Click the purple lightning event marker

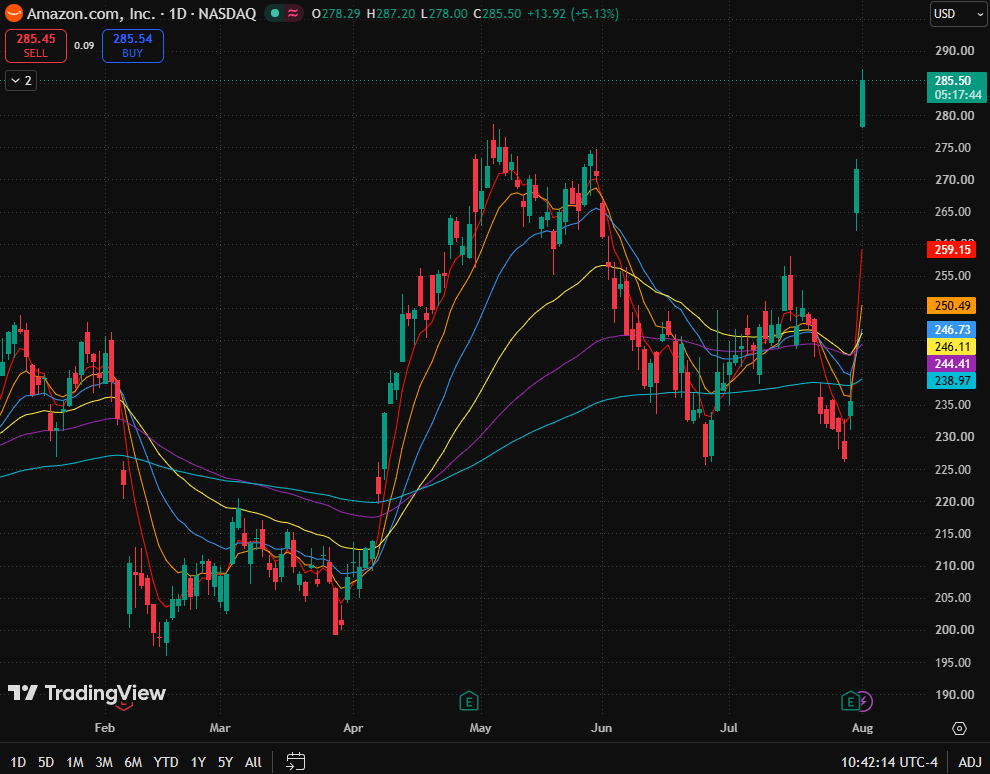tap(865, 701)
